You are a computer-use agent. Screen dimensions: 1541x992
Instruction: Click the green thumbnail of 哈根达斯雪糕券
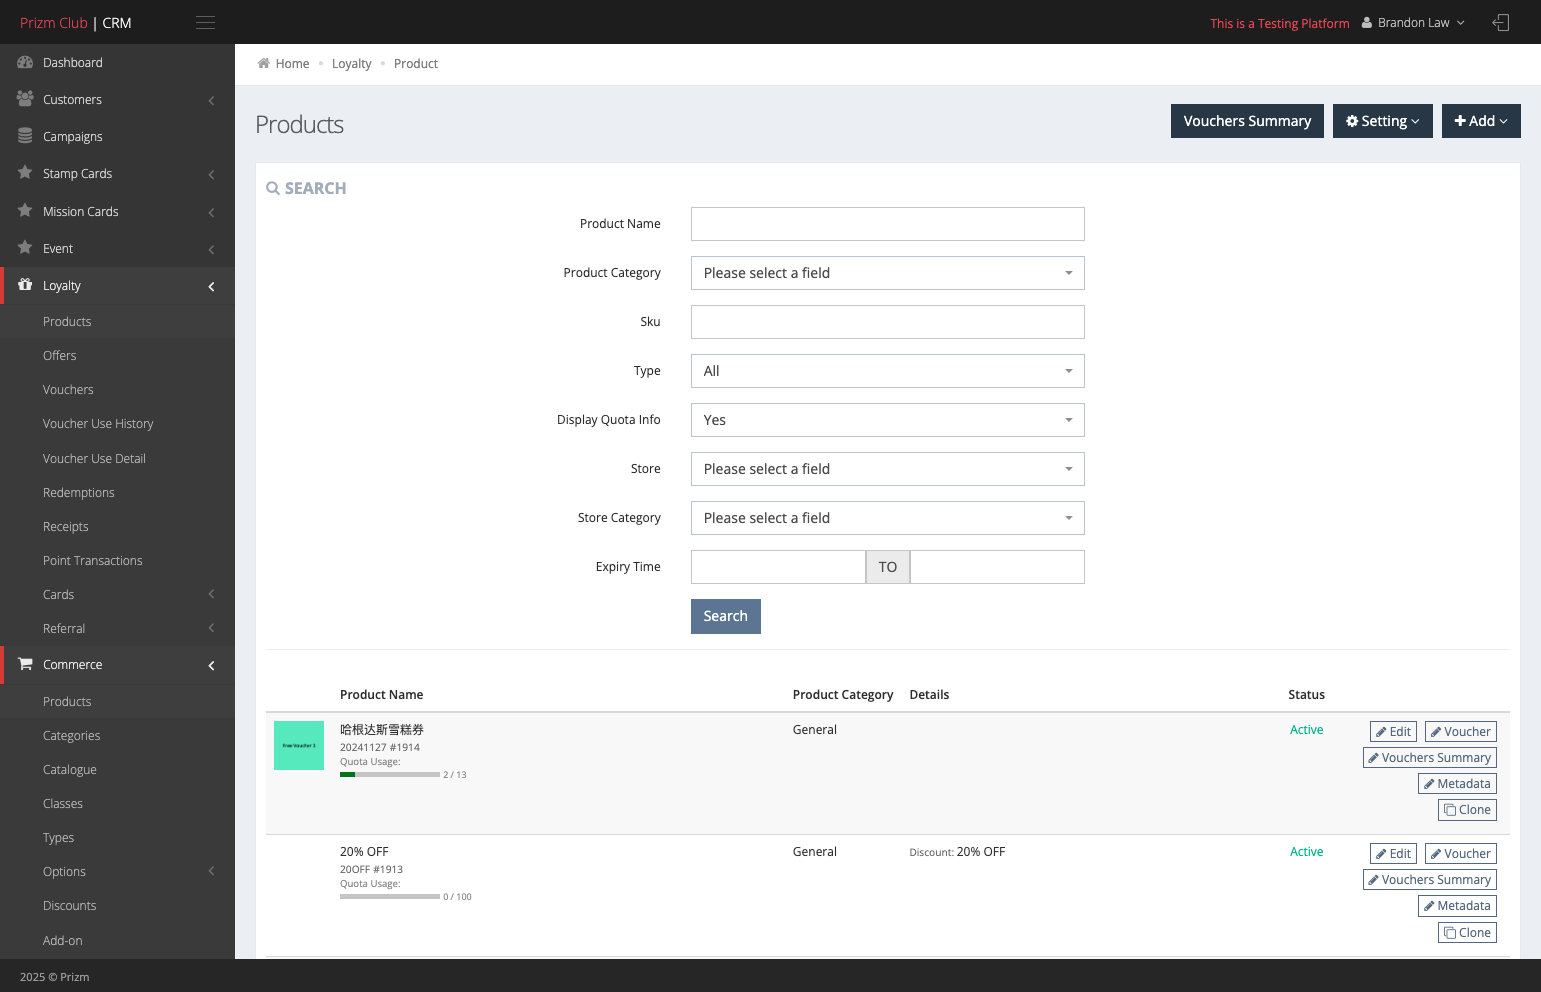pyautogui.click(x=299, y=745)
